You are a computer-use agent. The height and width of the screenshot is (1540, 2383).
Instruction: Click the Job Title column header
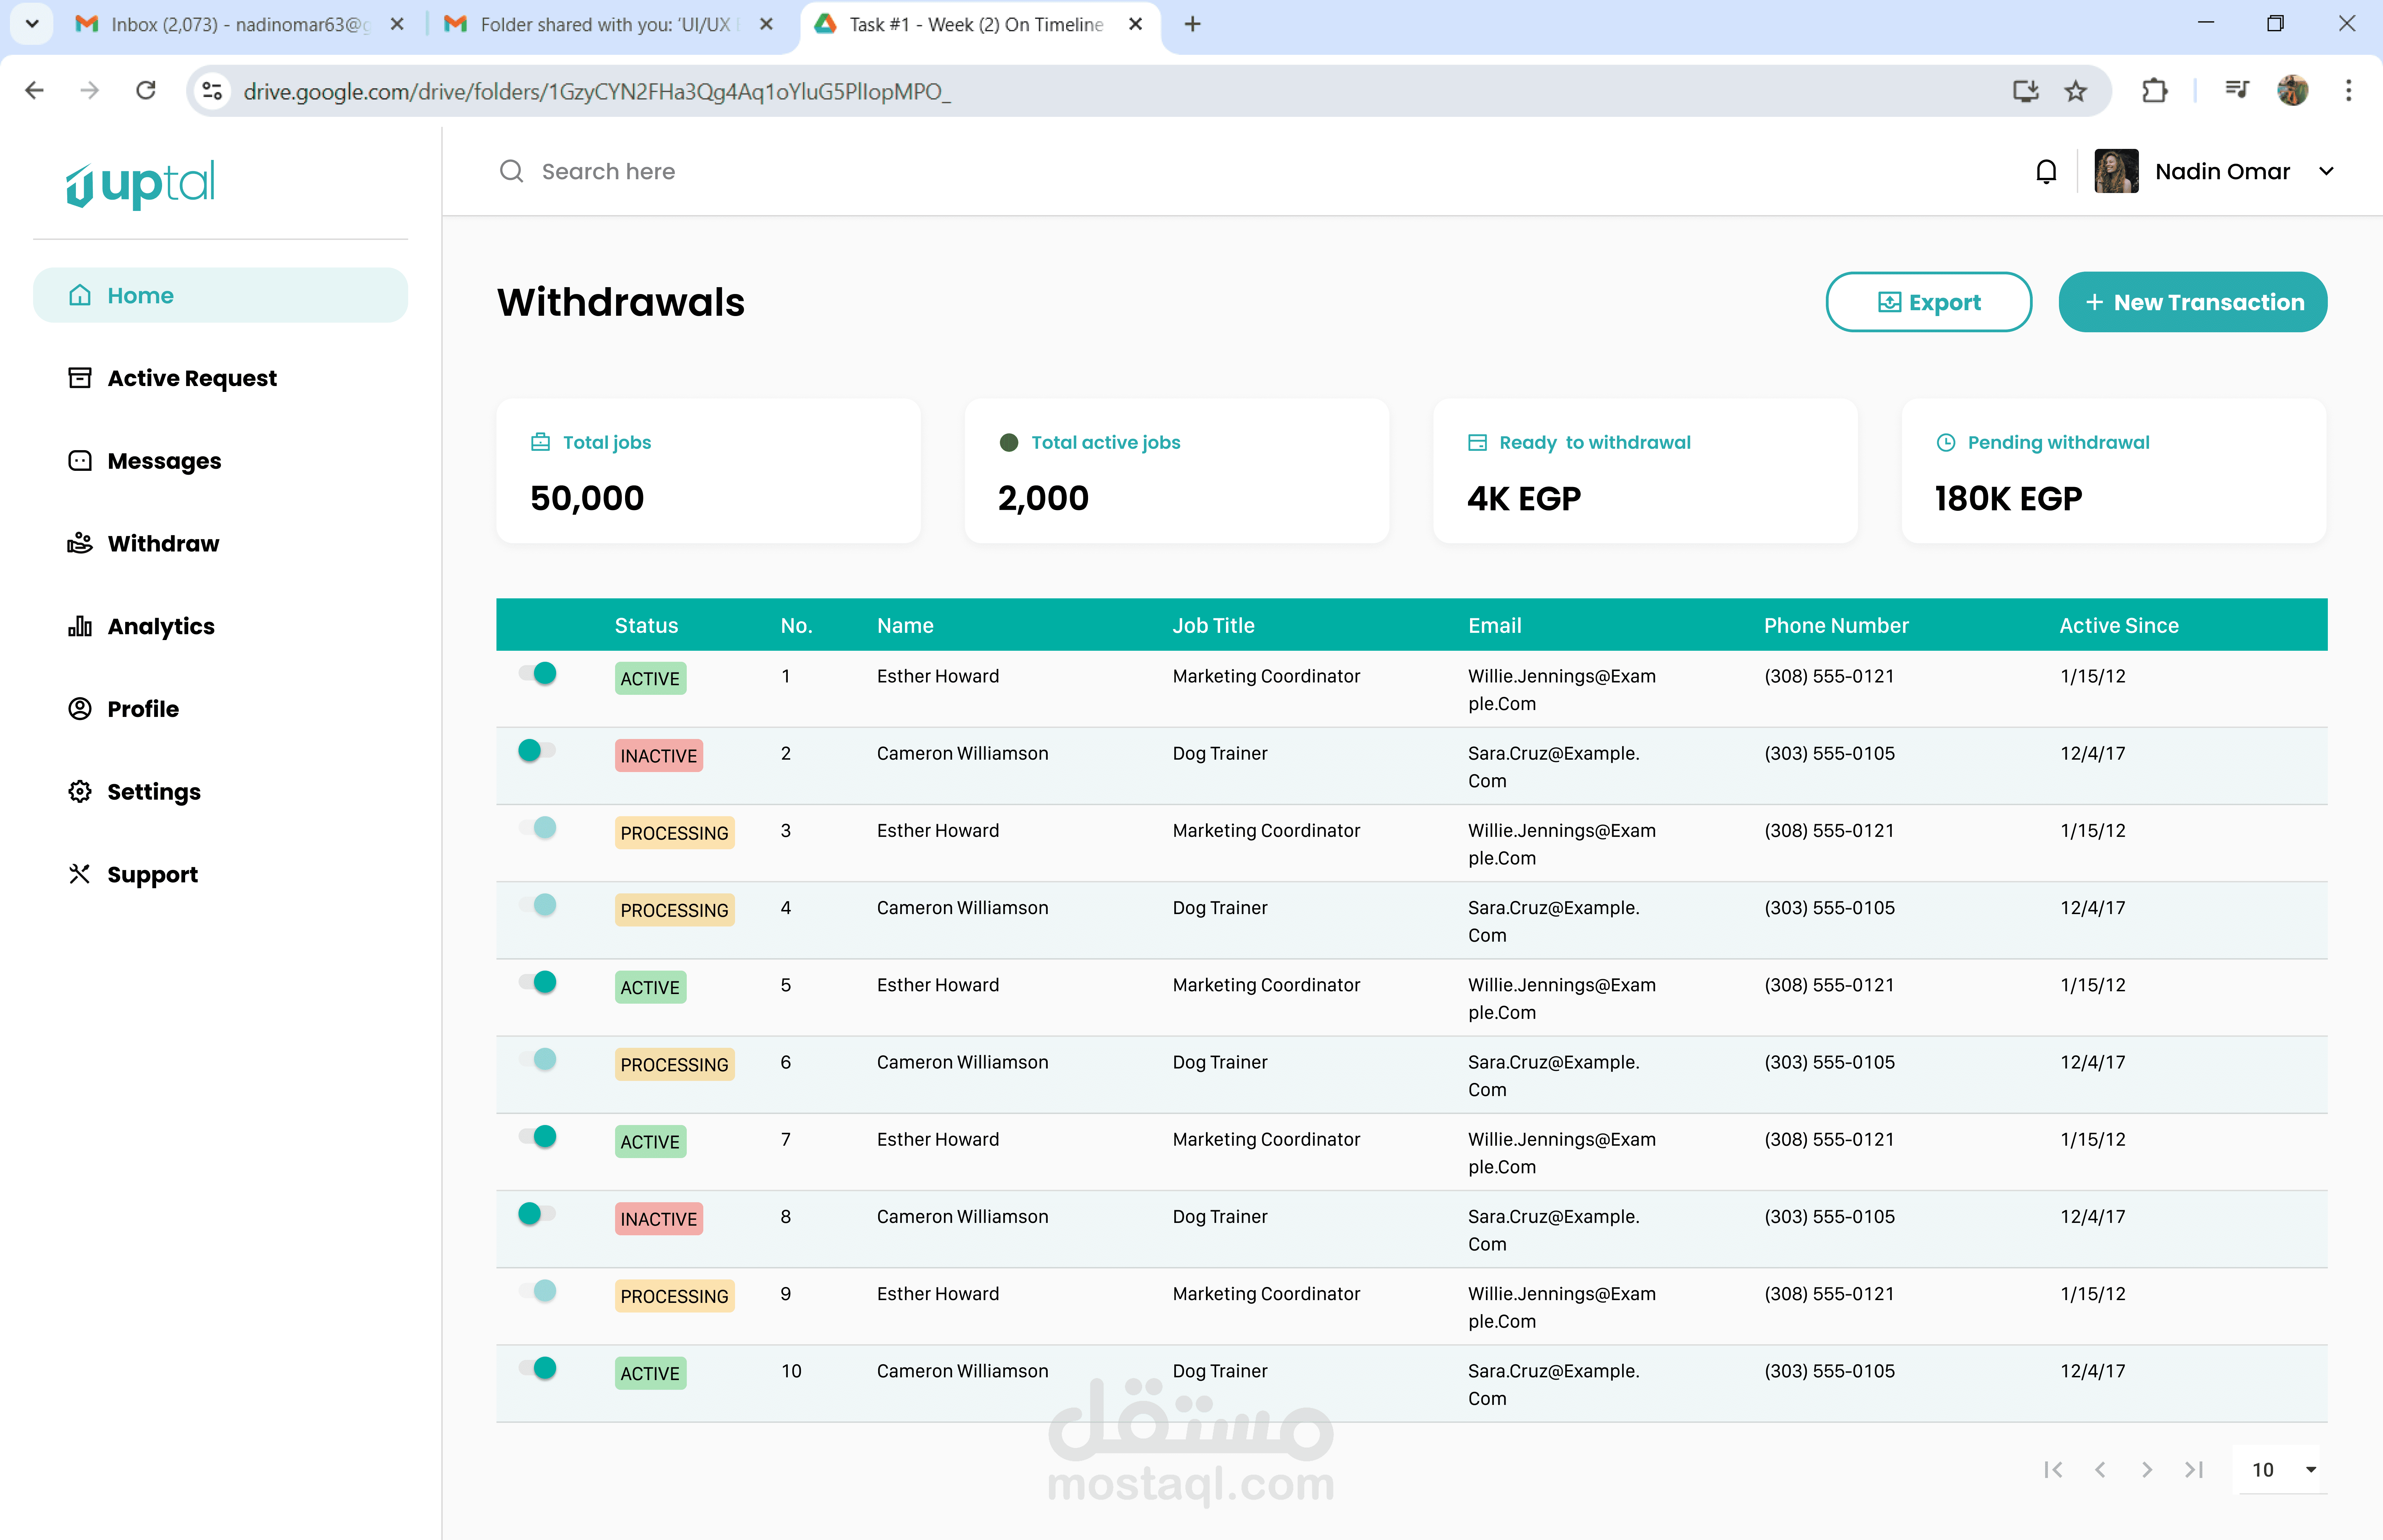[1213, 626]
